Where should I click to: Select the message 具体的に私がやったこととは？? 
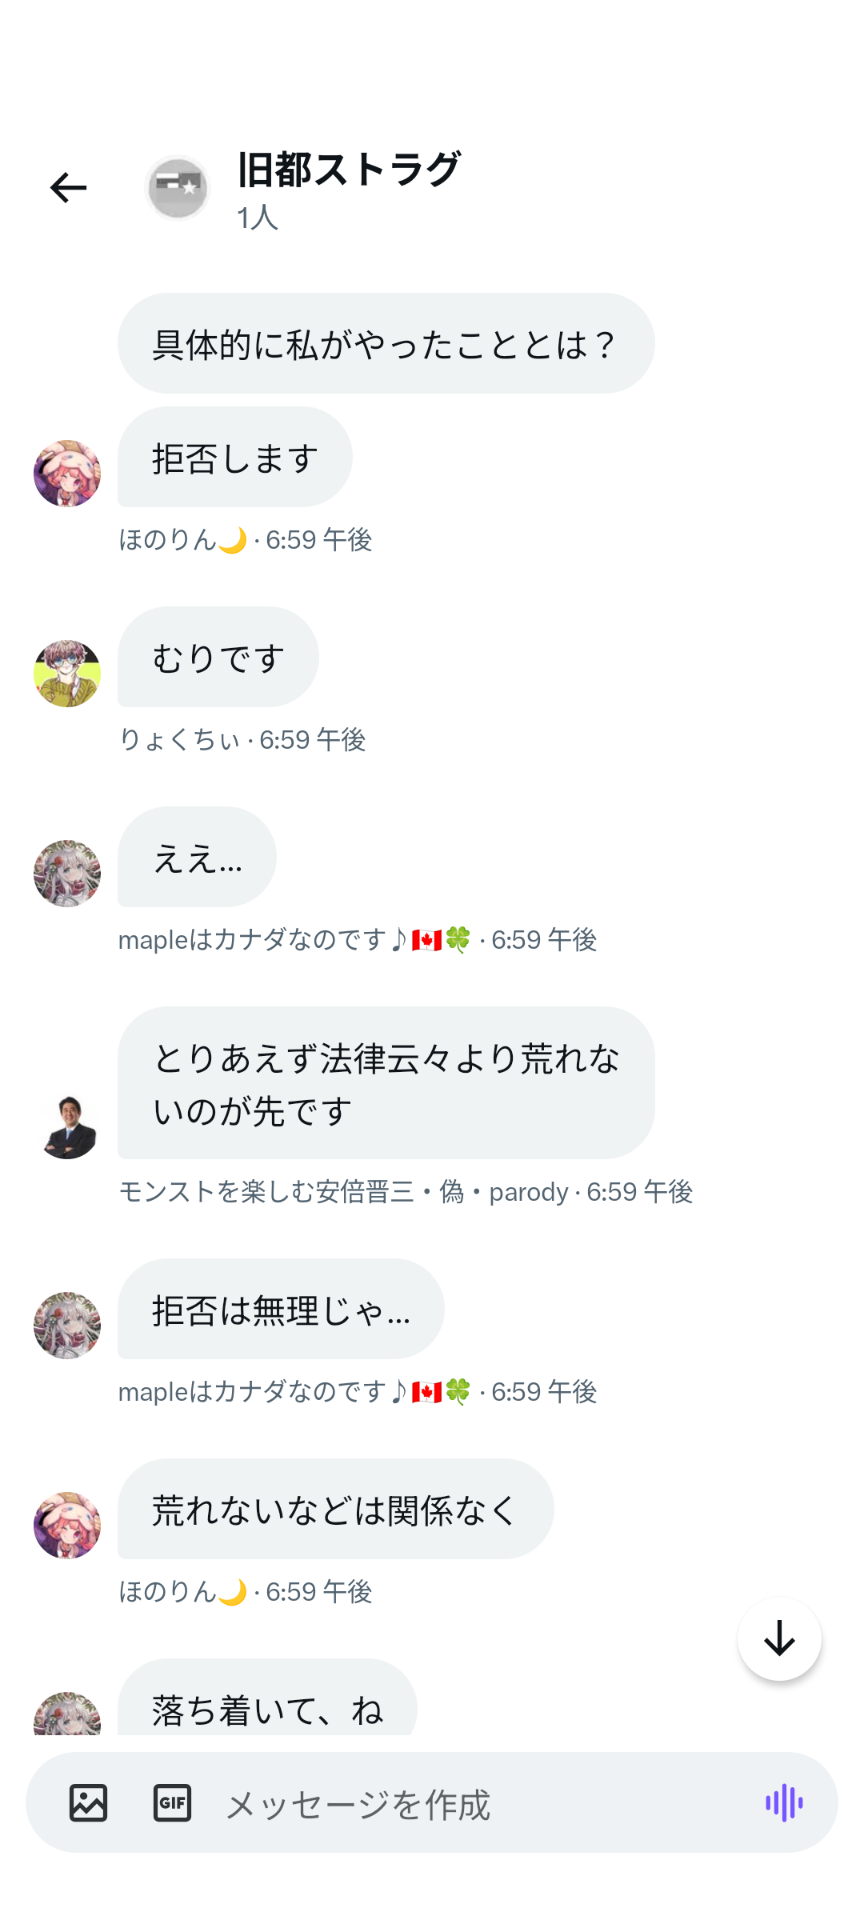(x=386, y=343)
